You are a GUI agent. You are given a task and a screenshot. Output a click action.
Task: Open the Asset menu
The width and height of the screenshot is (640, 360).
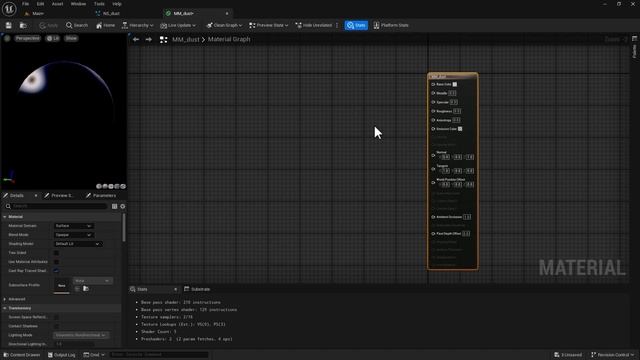point(58,4)
